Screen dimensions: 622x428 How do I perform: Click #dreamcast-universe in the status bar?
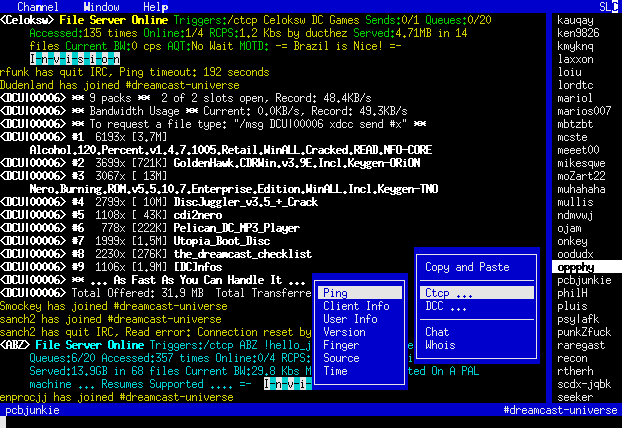coord(560,410)
